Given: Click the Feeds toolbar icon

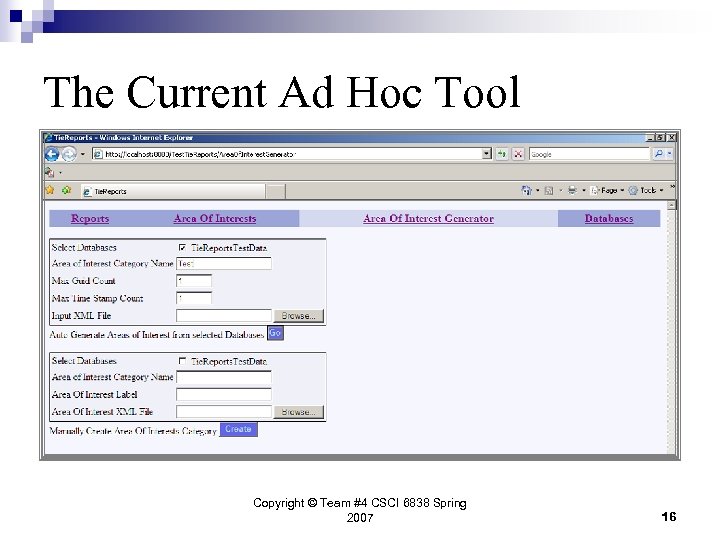Looking at the screenshot, I should pos(549,191).
